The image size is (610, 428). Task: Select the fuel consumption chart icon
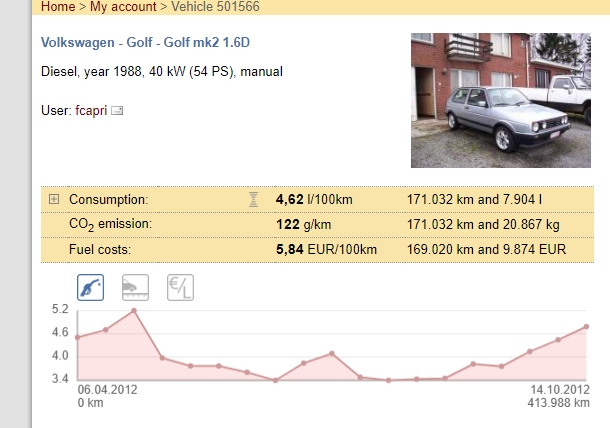point(90,288)
